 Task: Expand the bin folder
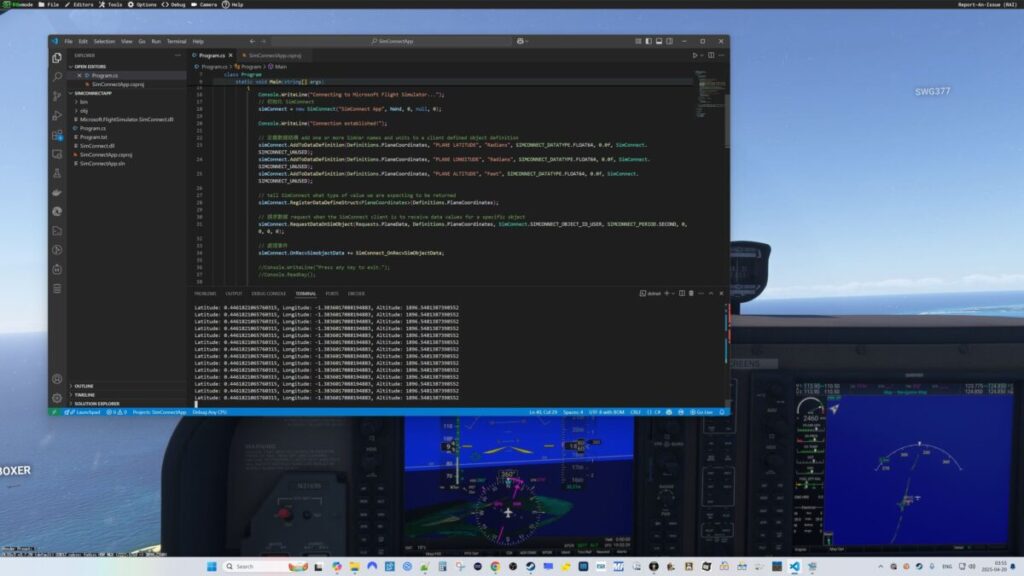click(x=84, y=102)
